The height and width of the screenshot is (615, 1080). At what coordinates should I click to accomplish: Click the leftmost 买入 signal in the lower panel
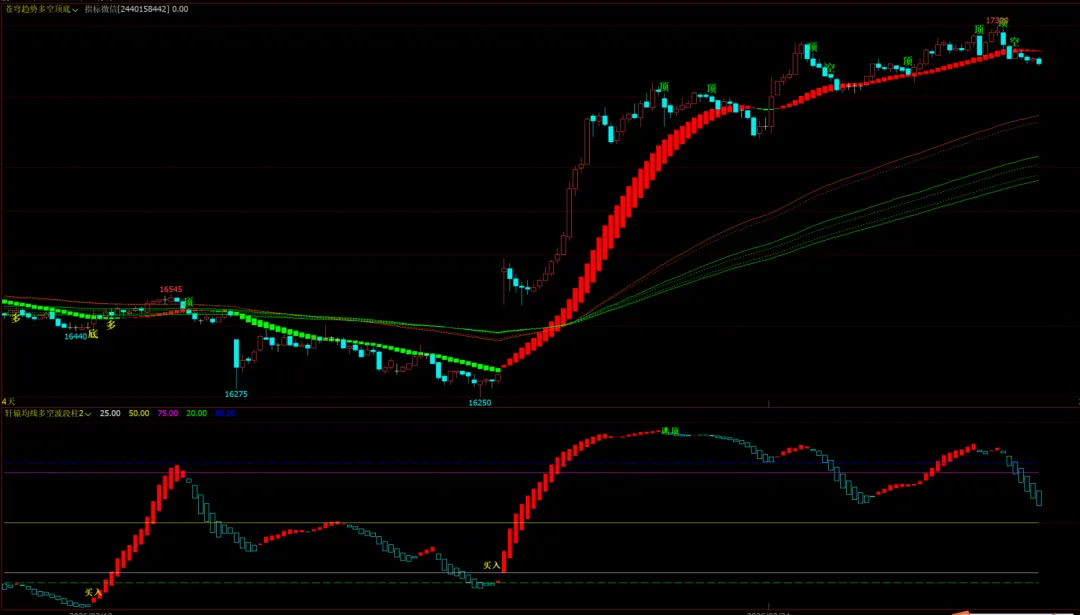93,592
